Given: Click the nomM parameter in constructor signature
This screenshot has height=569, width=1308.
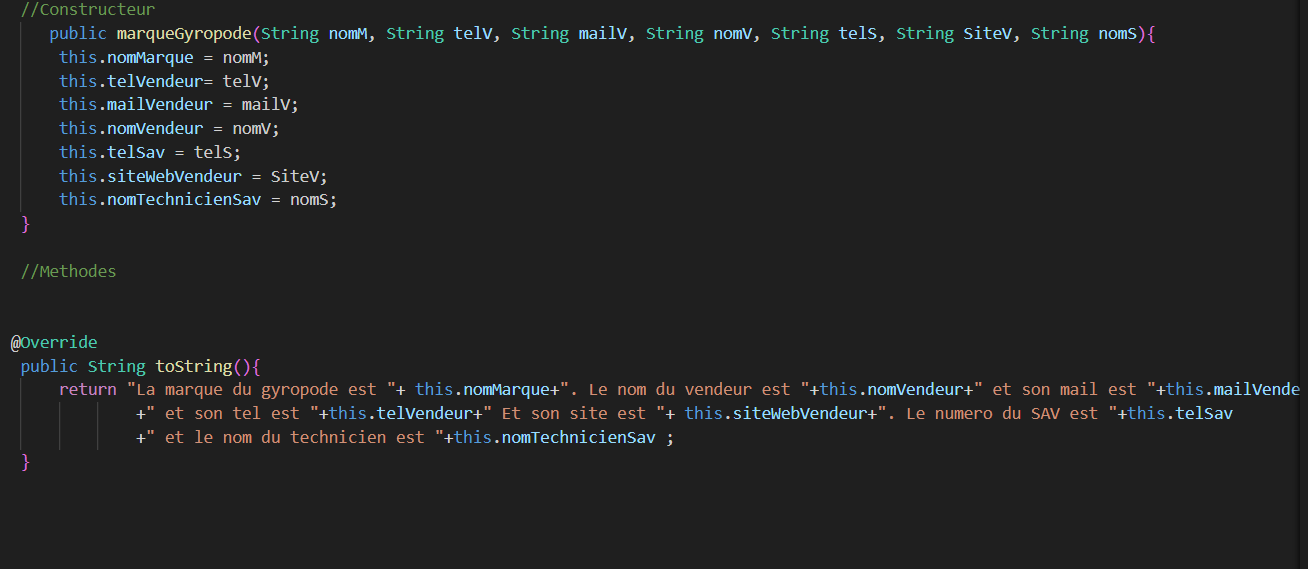Looking at the screenshot, I should tap(349, 33).
